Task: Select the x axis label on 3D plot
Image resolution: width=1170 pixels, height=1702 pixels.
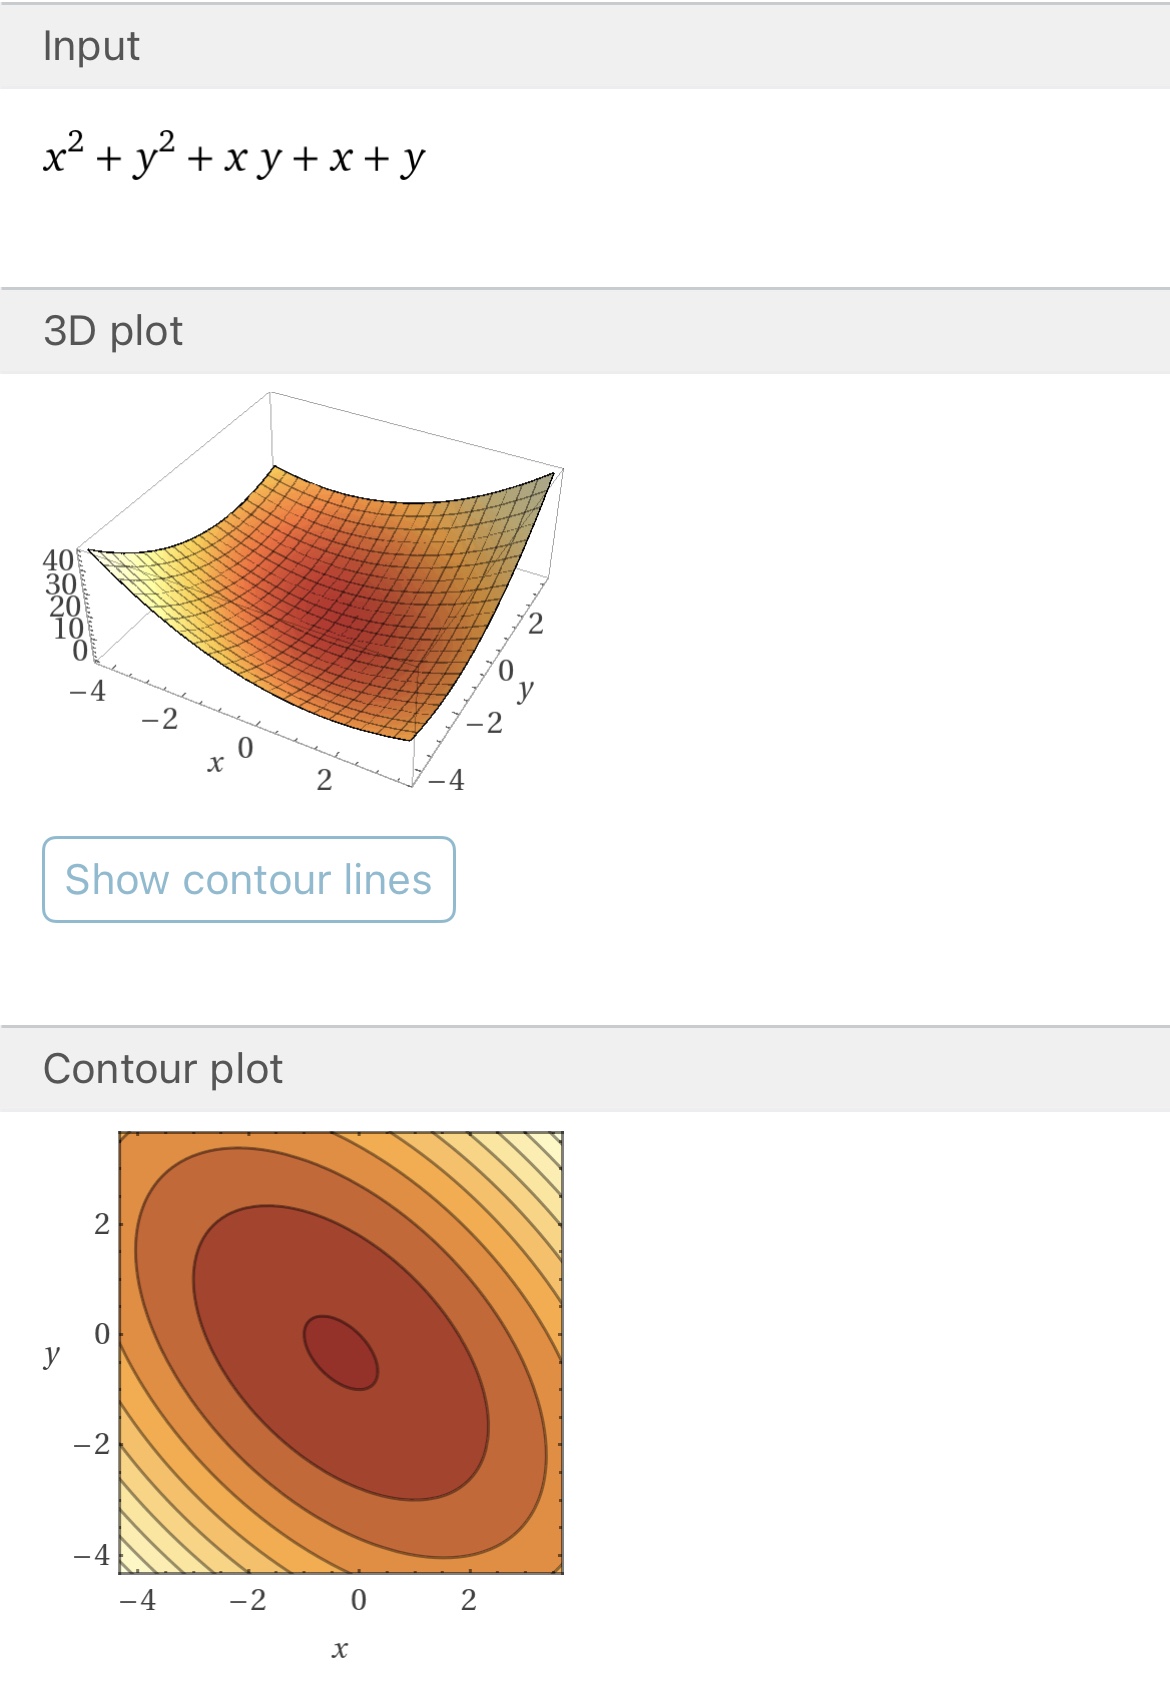Action: (215, 764)
